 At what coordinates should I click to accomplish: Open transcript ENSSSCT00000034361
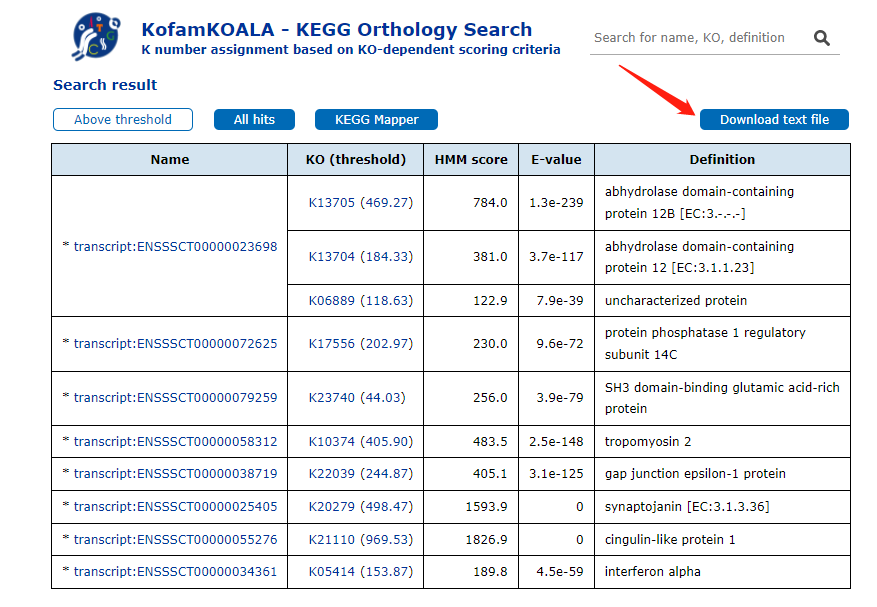click(176, 572)
